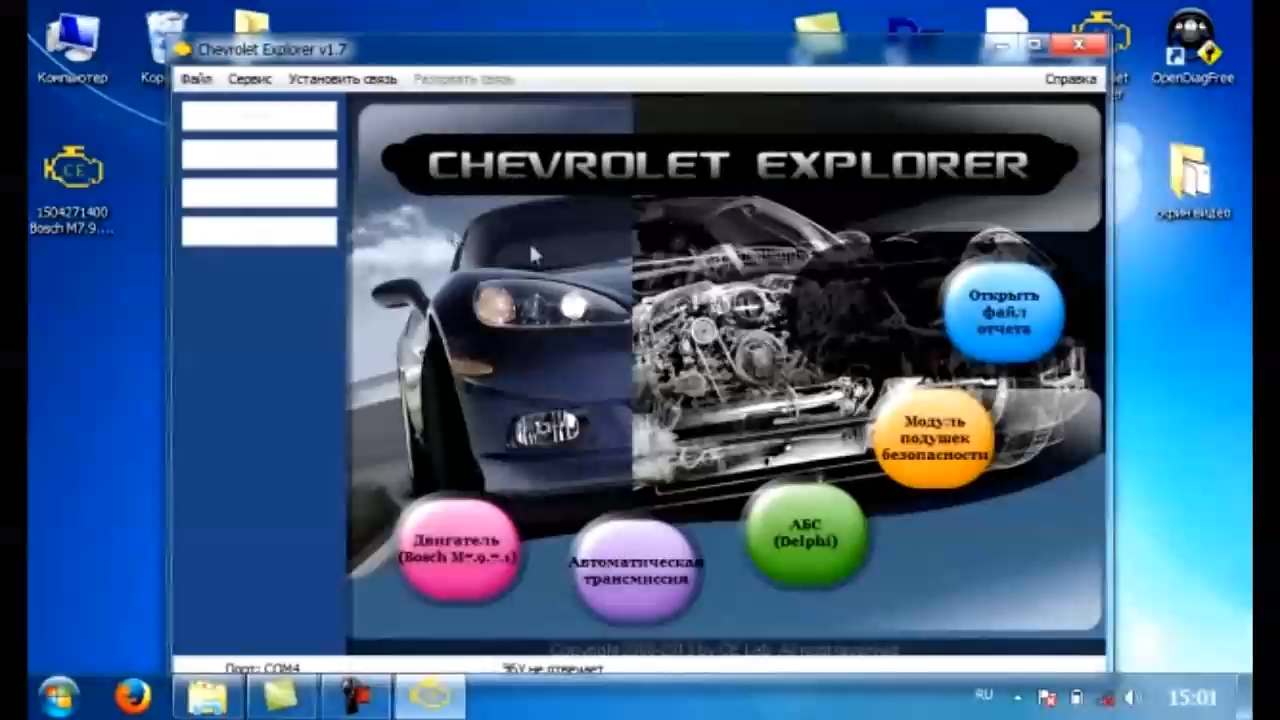This screenshot has width=1280, height=720.
Task: Open the Файл menu
Action: 196,78
